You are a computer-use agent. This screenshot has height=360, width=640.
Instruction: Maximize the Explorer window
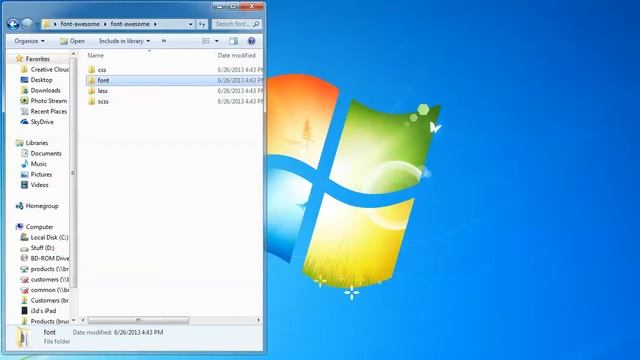coord(233,6)
